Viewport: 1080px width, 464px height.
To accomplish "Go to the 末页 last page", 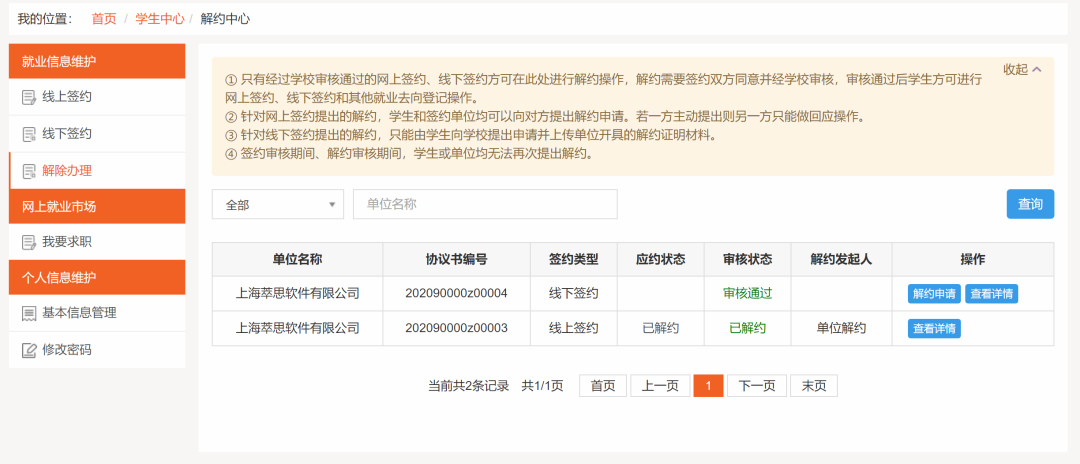I will pyautogui.click(x=813, y=386).
